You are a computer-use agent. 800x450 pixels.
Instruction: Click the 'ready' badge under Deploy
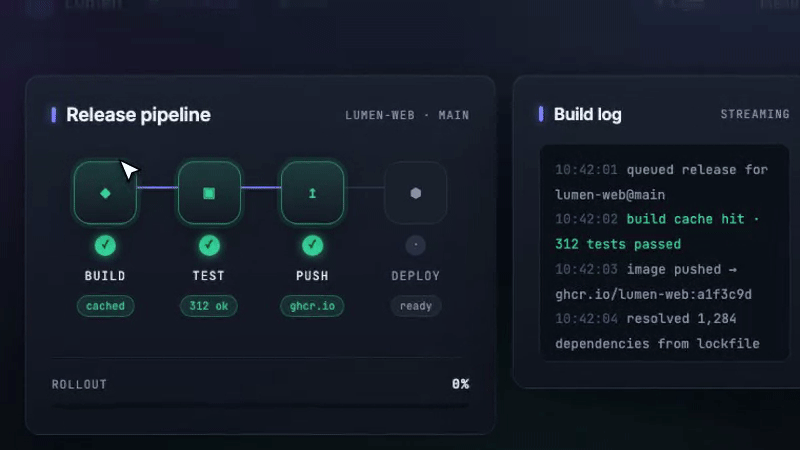tap(416, 306)
